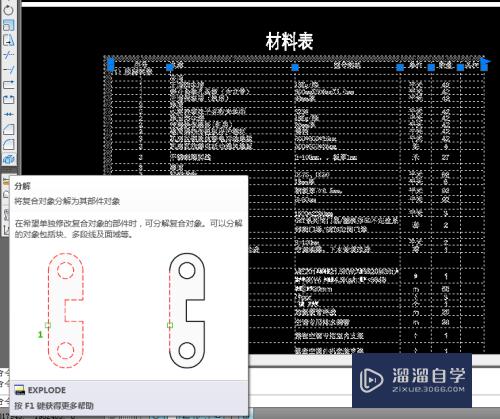The width and height of the screenshot is (500, 419).
Task: Select the Chamfer tool
Action: [x=8, y=129]
